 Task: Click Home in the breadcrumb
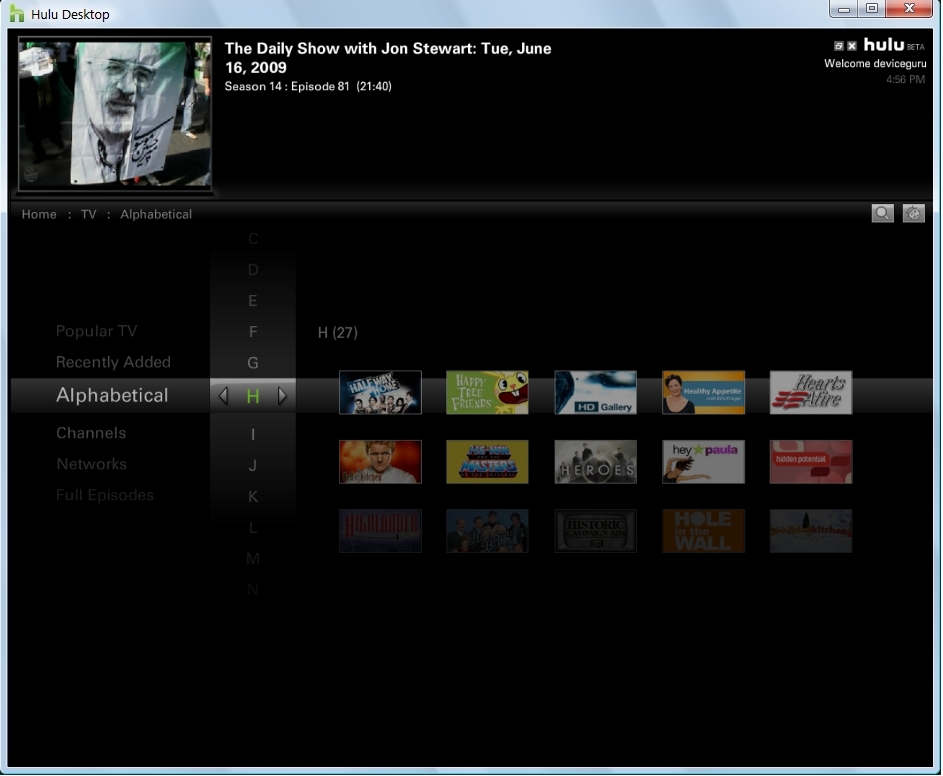point(39,214)
